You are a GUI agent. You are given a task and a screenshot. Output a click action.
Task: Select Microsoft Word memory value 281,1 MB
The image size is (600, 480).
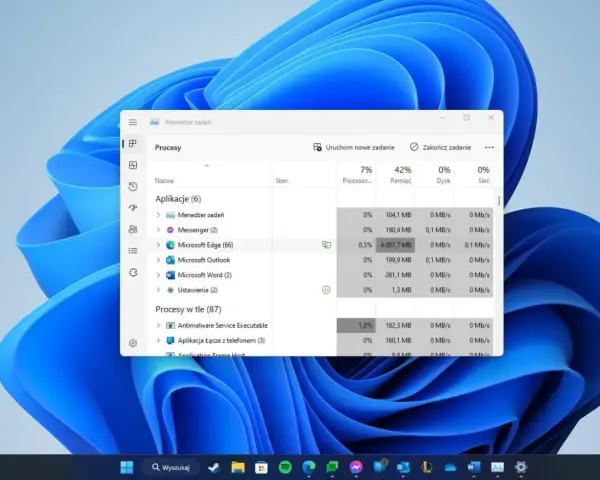point(398,275)
